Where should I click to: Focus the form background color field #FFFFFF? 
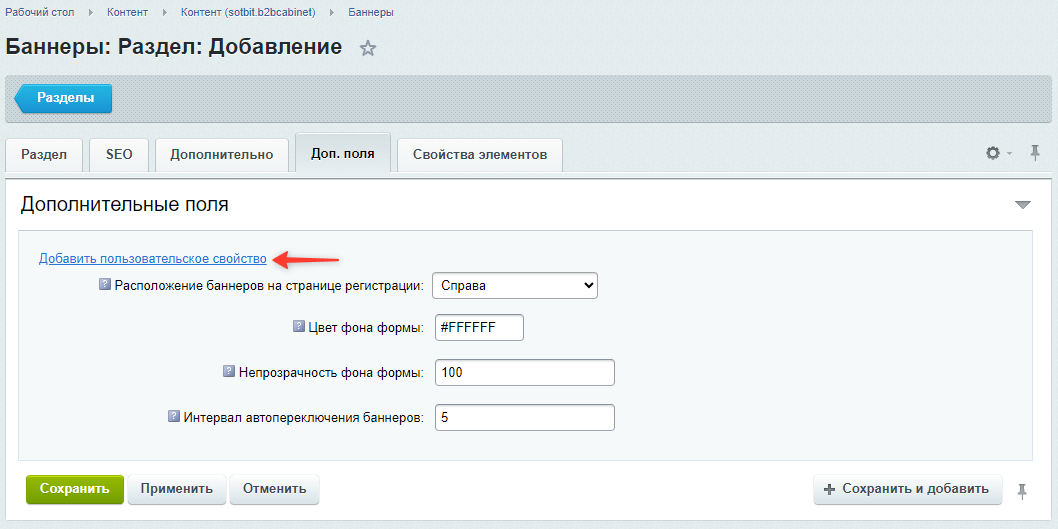[480, 328]
